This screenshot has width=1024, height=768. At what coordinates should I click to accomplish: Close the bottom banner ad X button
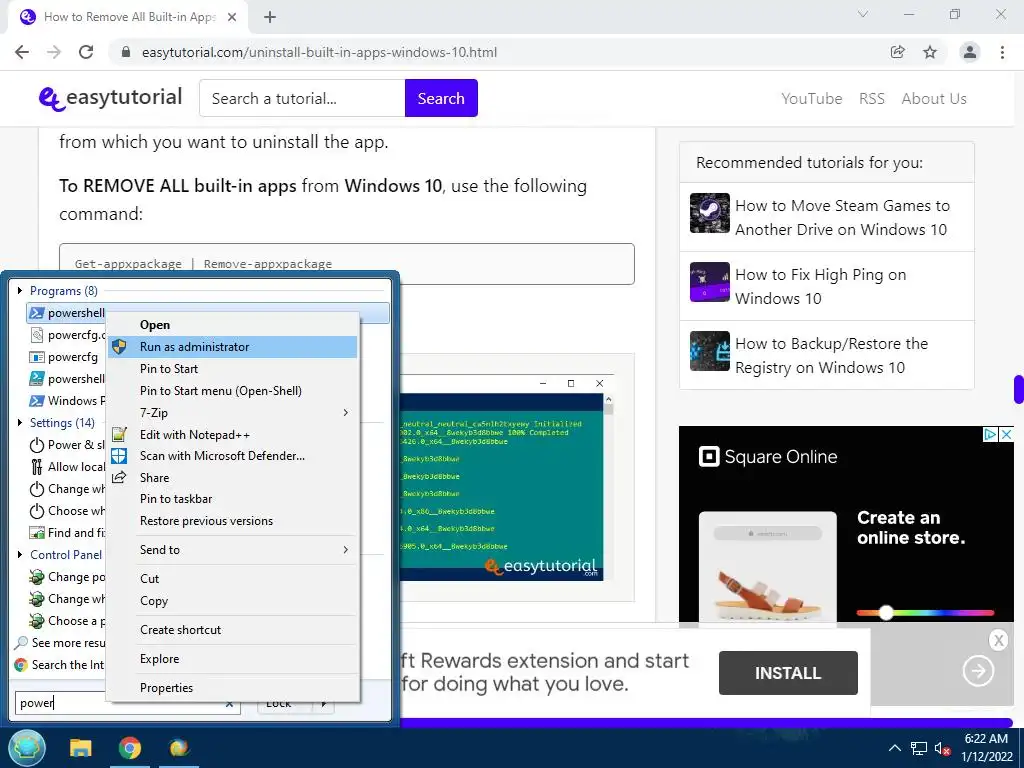tap(998, 641)
